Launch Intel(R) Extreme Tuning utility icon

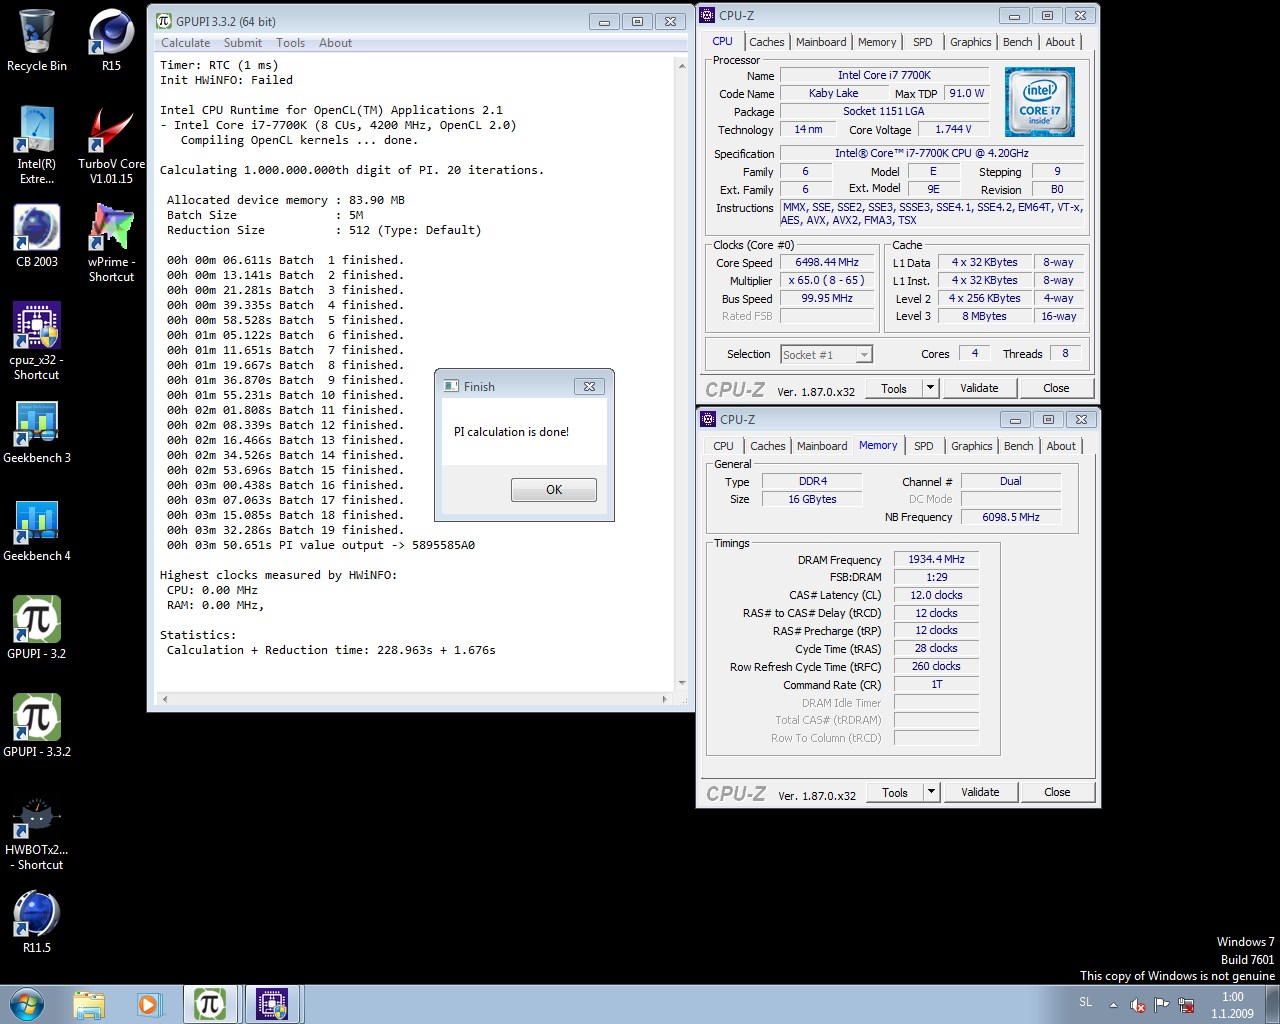[x=37, y=145]
